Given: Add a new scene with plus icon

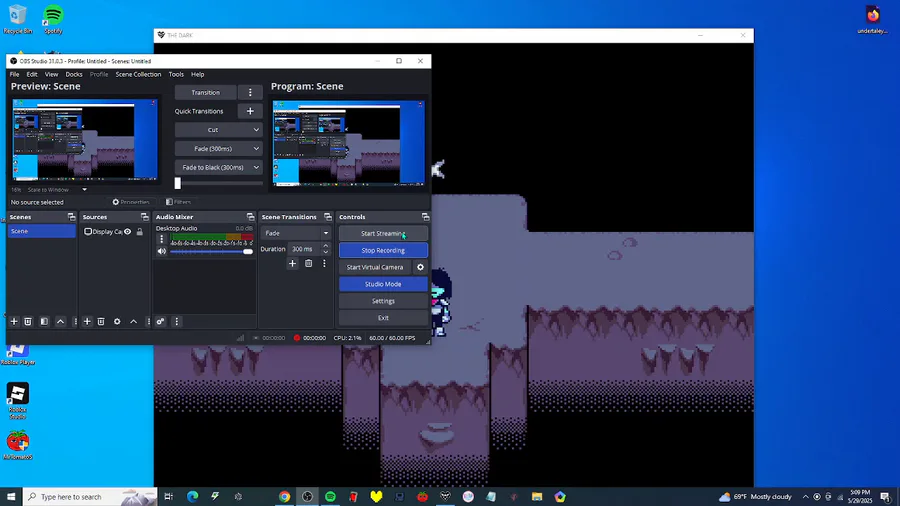Looking at the screenshot, I should click(x=14, y=321).
